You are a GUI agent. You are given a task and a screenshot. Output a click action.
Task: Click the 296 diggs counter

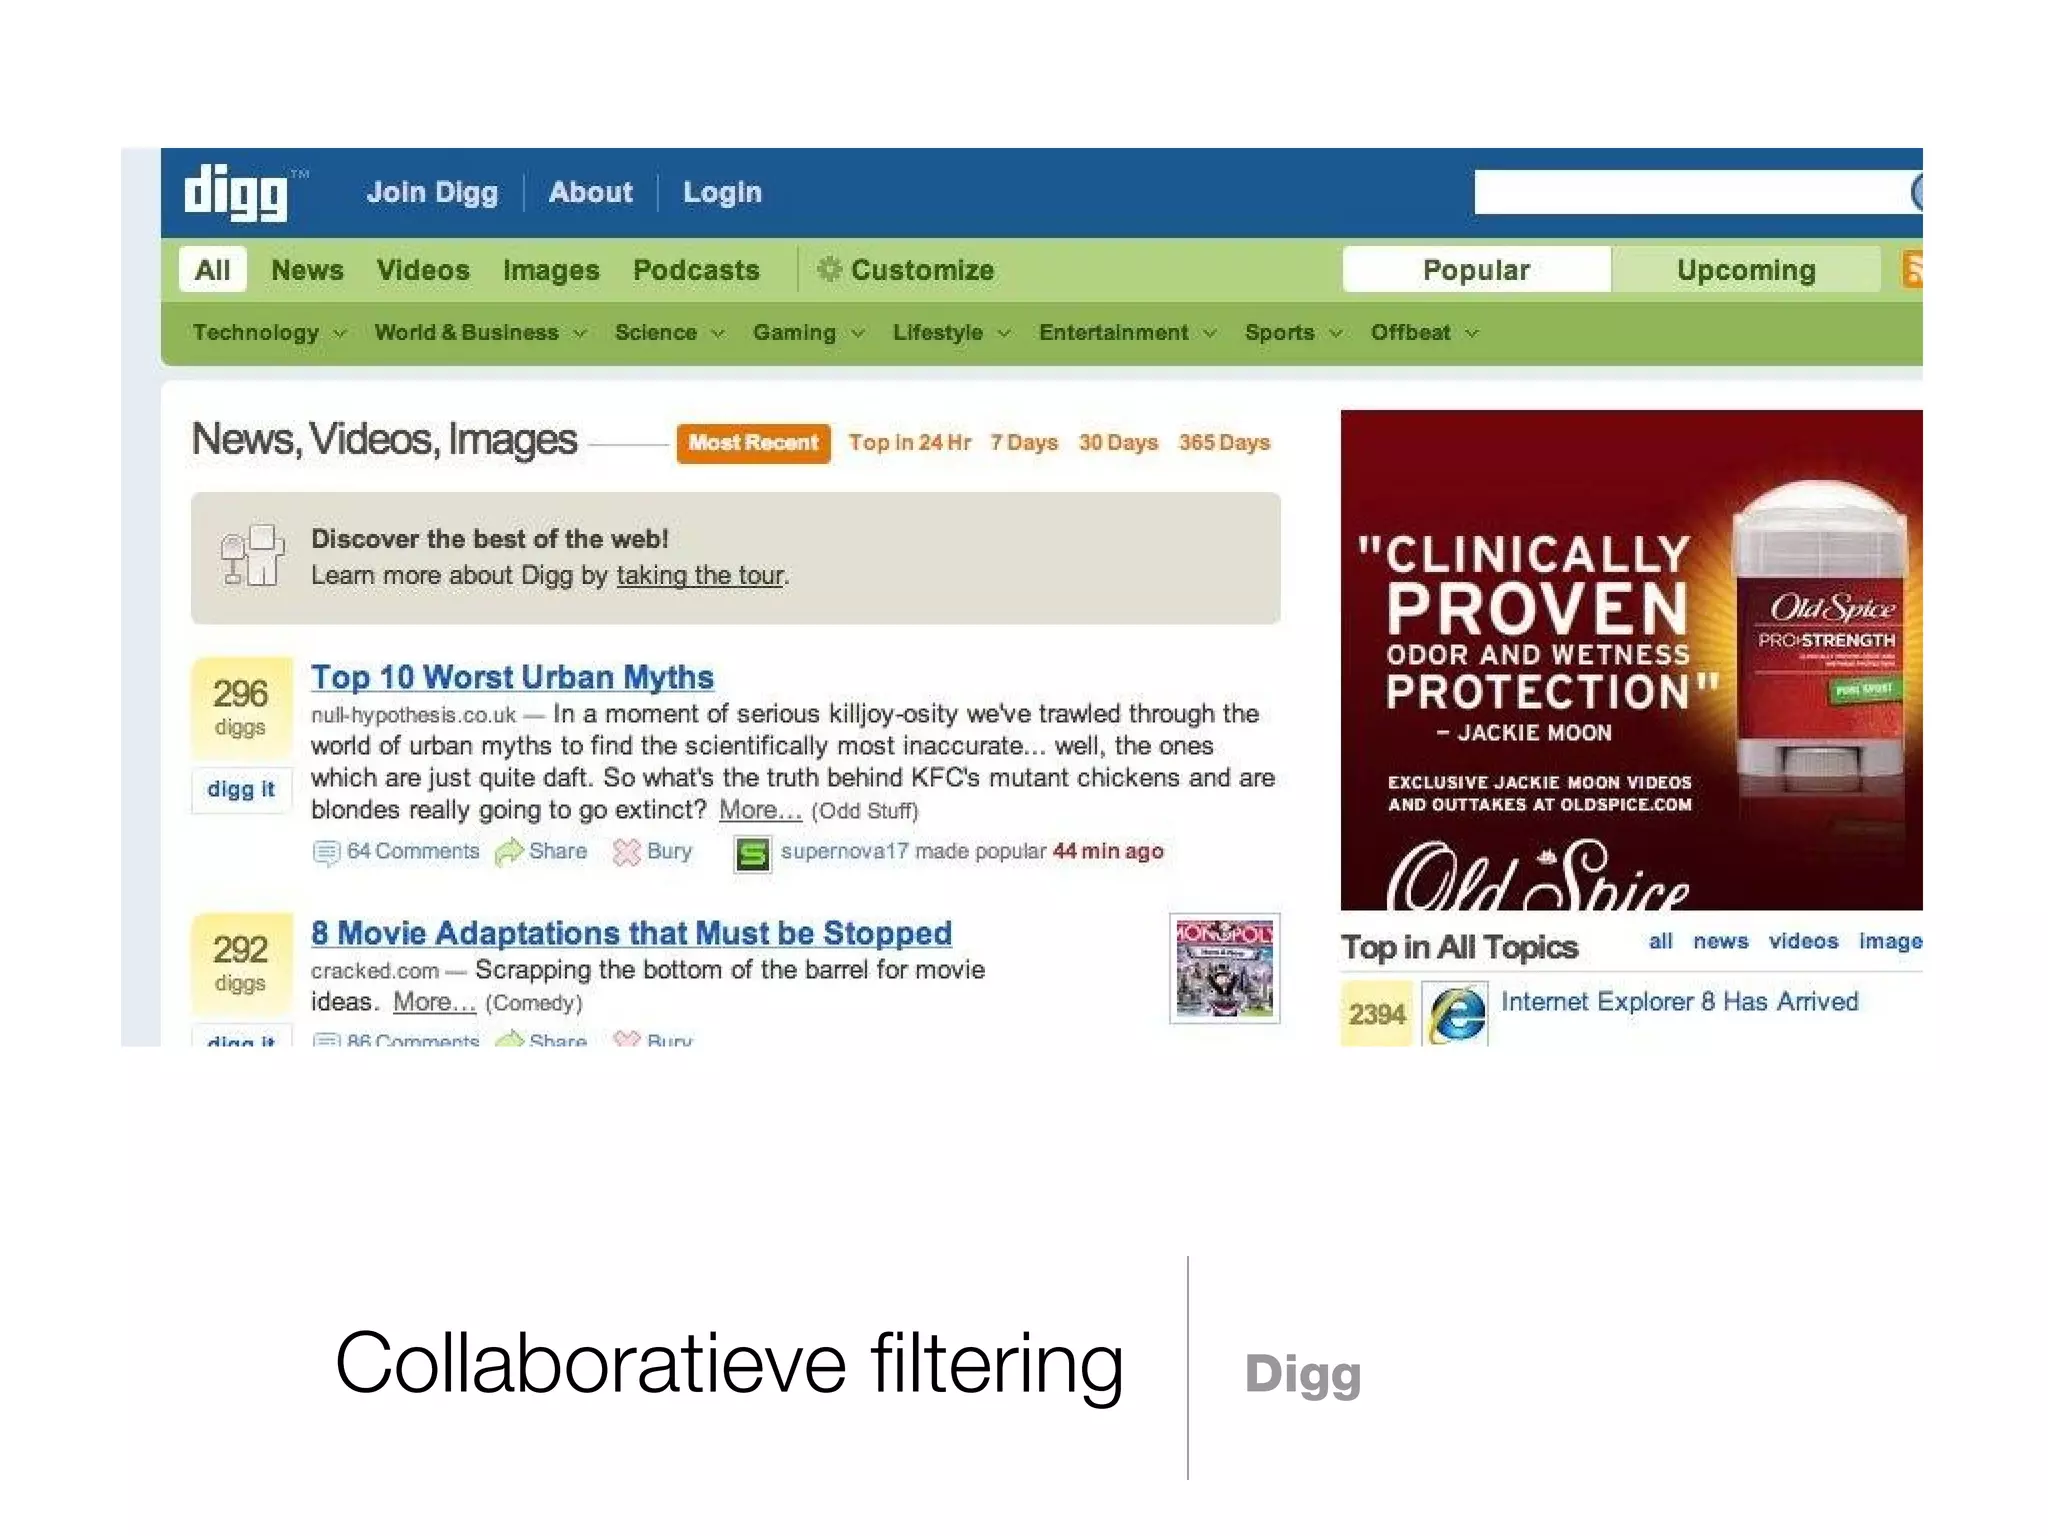click(241, 707)
